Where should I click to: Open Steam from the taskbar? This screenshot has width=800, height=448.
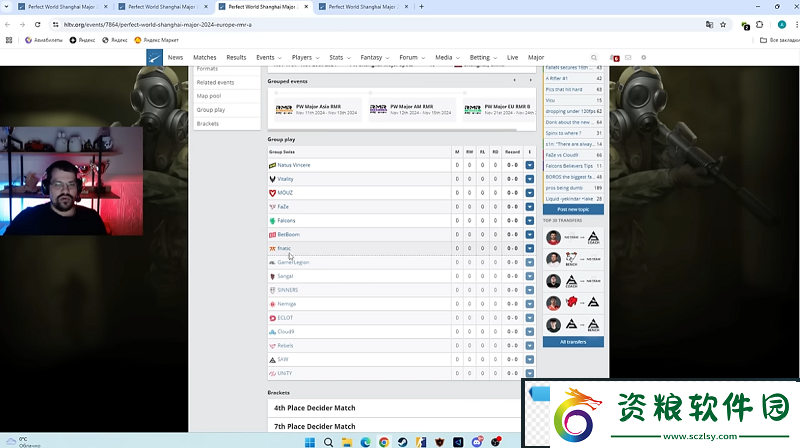pyautogui.click(x=403, y=442)
